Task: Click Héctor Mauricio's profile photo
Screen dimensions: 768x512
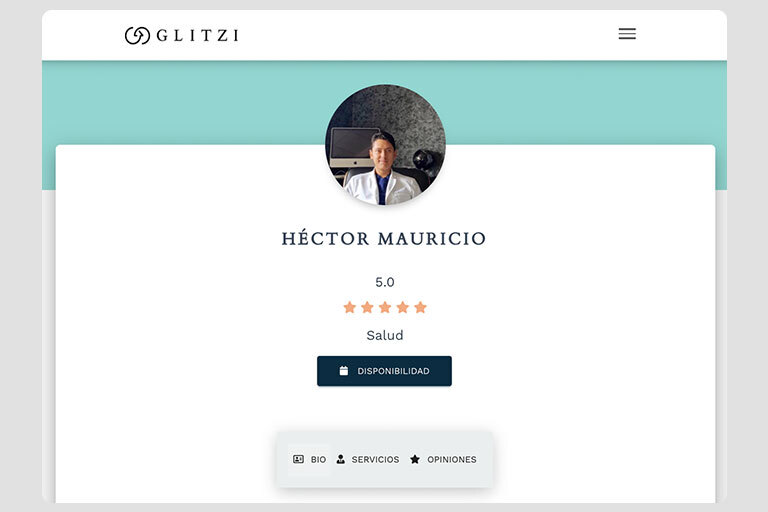Action: 385,145
